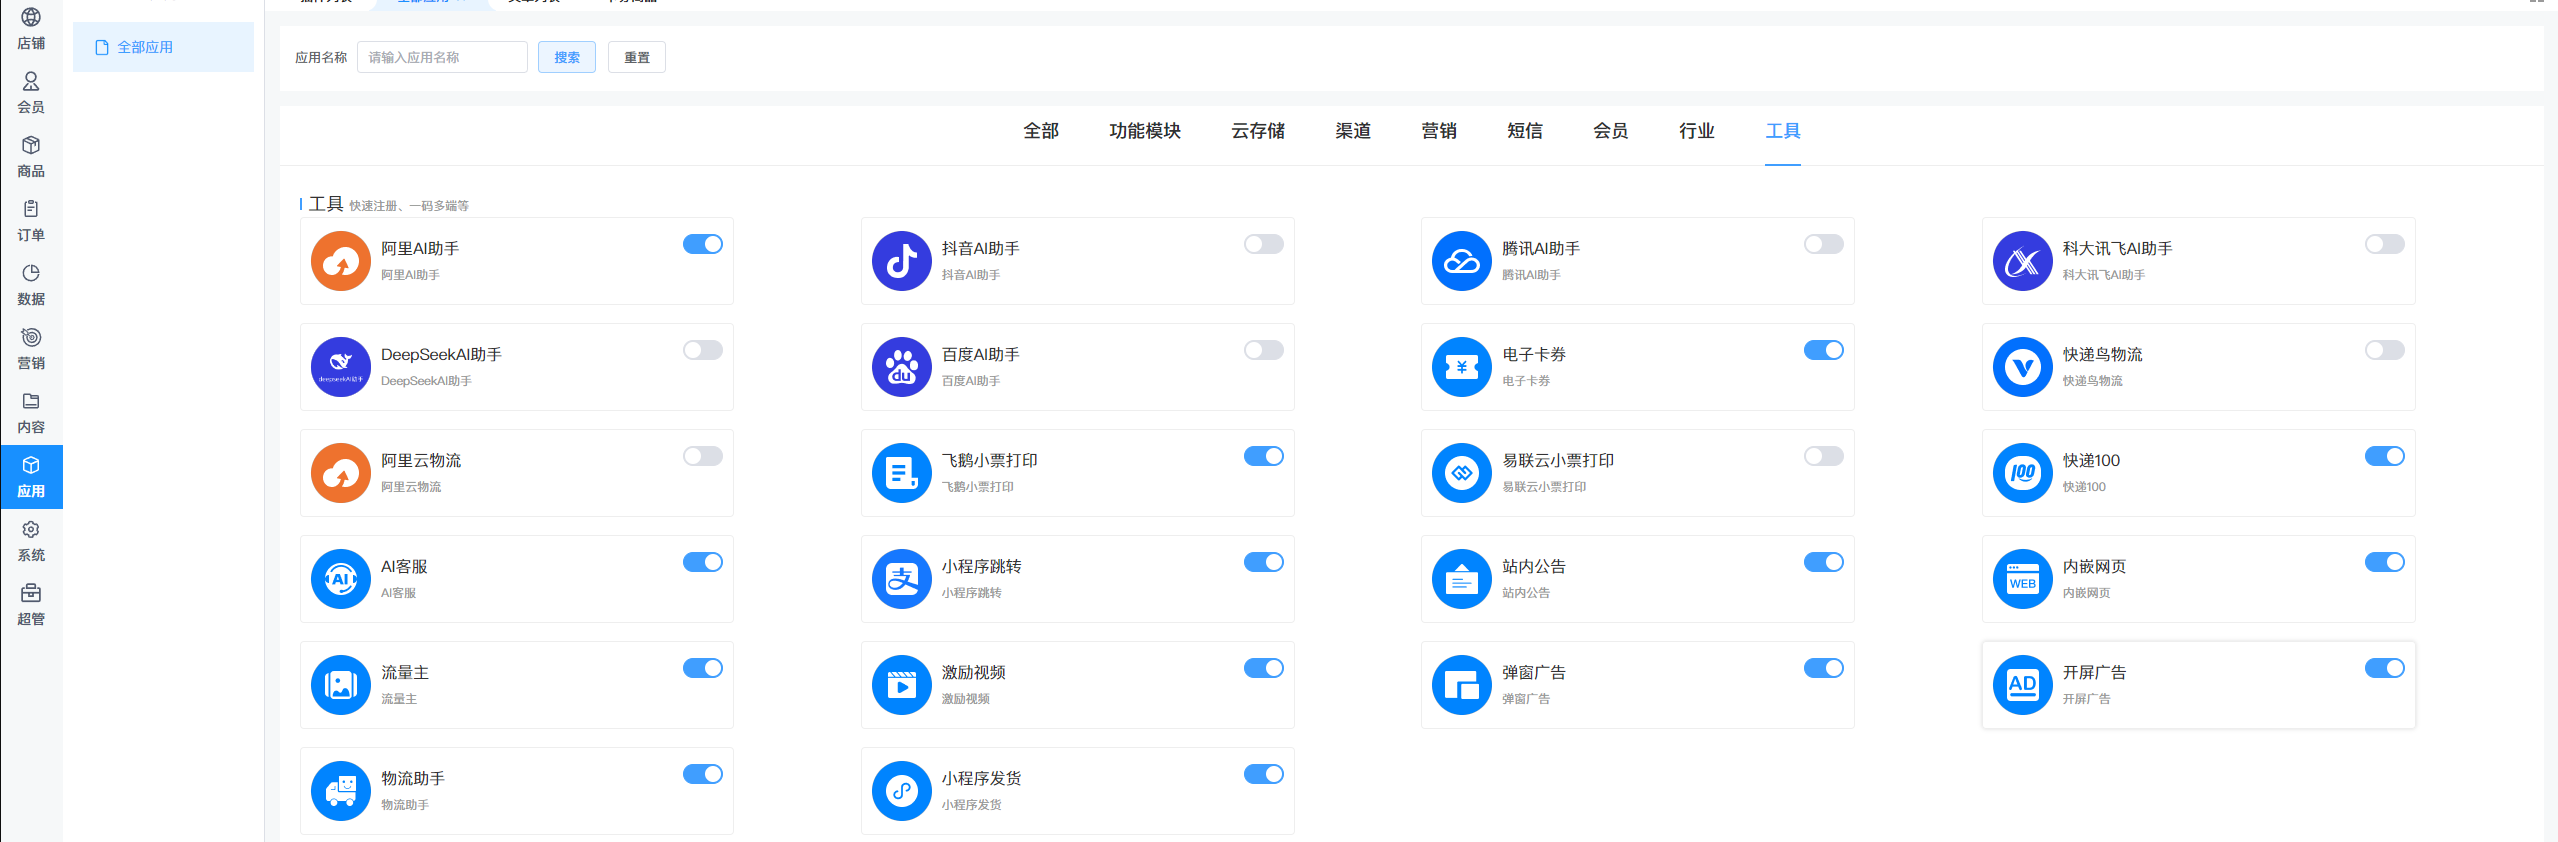Switch to the 全部 category tab
The width and height of the screenshot is (2558, 842).
pyautogui.click(x=1041, y=131)
